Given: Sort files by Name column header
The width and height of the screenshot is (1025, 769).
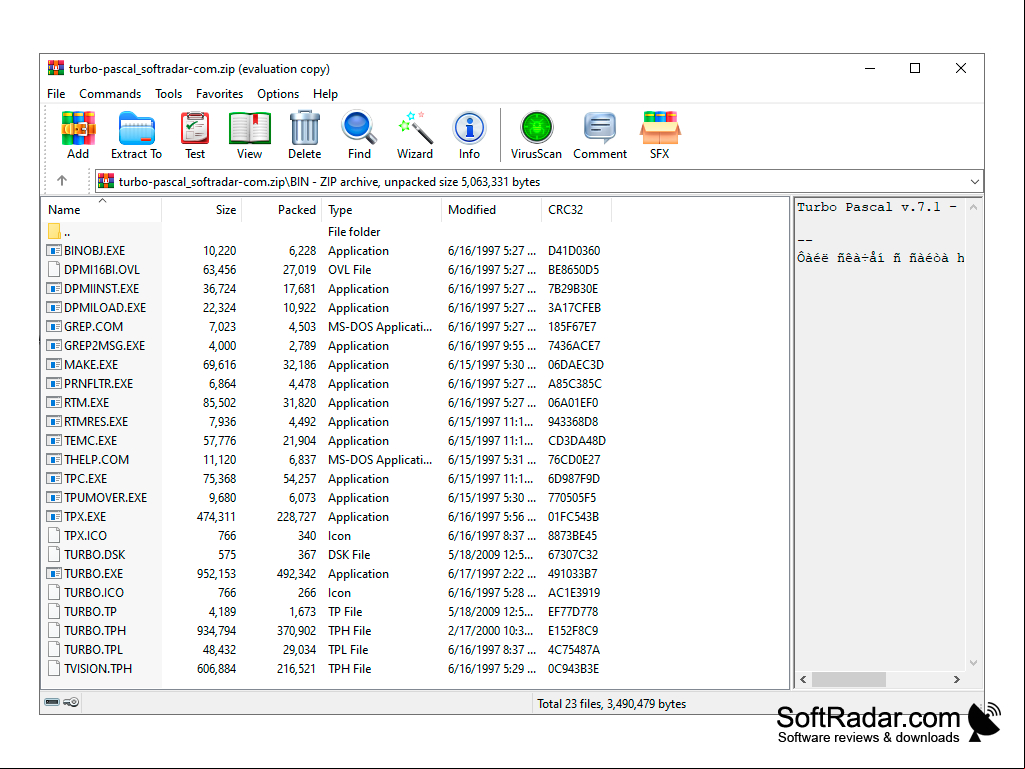Looking at the screenshot, I should pos(101,209).
